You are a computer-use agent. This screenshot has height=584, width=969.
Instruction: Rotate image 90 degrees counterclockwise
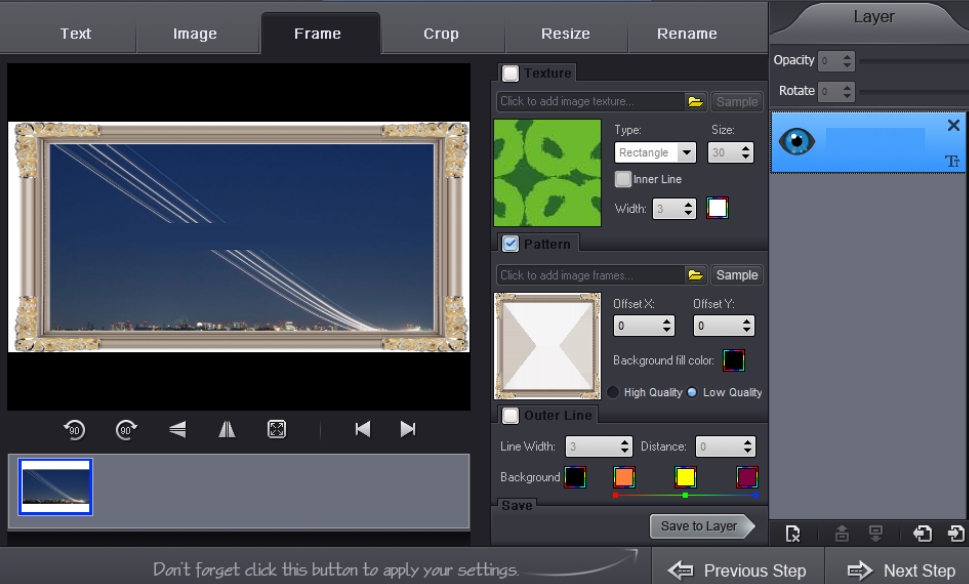74,429
